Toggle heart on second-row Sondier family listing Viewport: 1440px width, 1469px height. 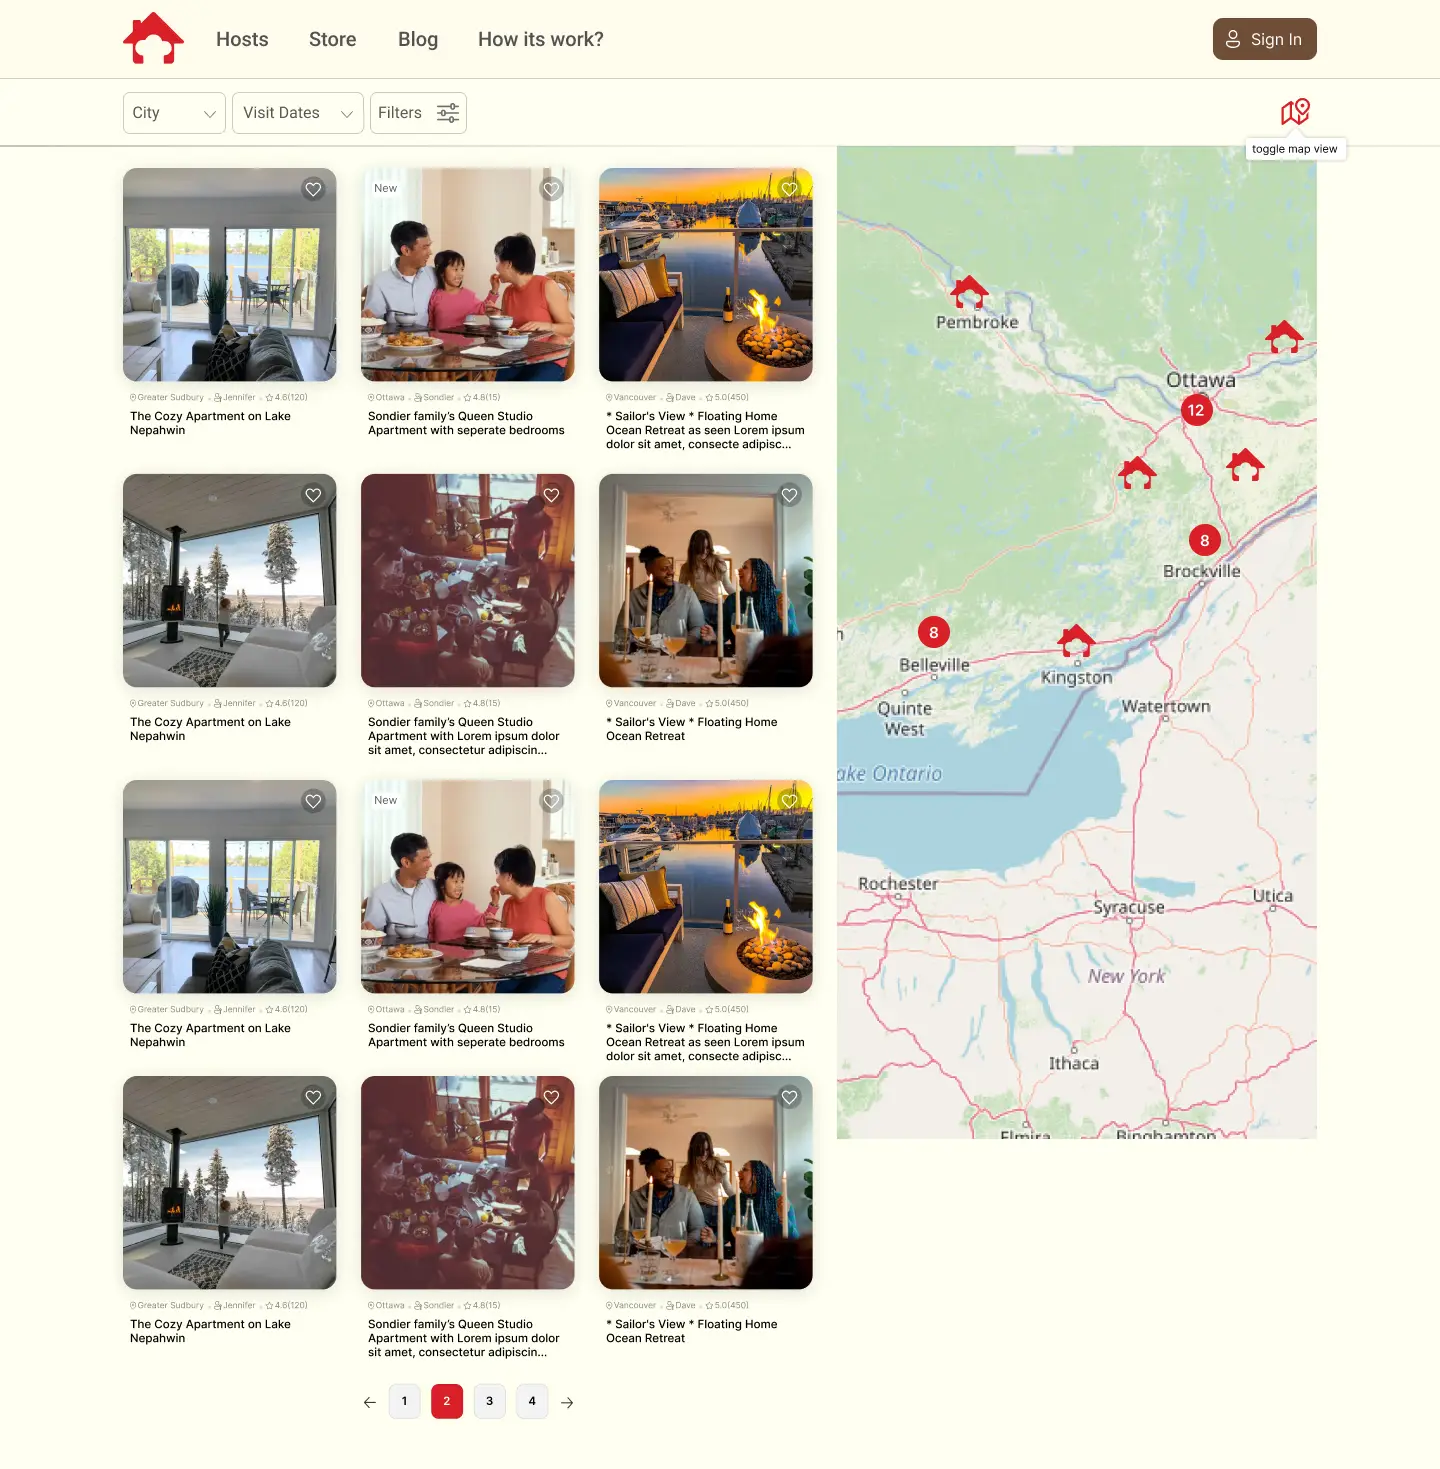[x=551, y=495]
